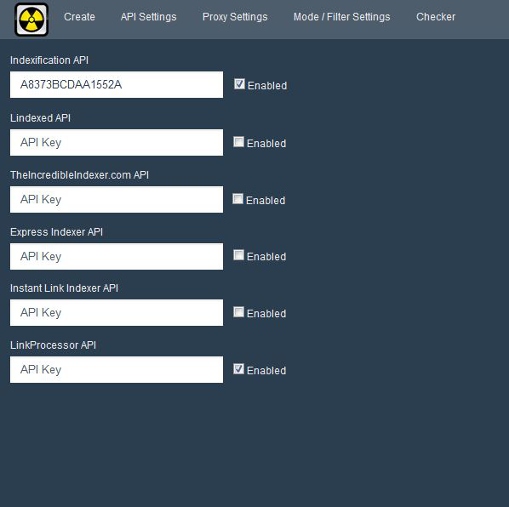This screenshot has height=507, width=509.
Task: Click the Enabled label beside Lindexed API
Action: [266, 143]
